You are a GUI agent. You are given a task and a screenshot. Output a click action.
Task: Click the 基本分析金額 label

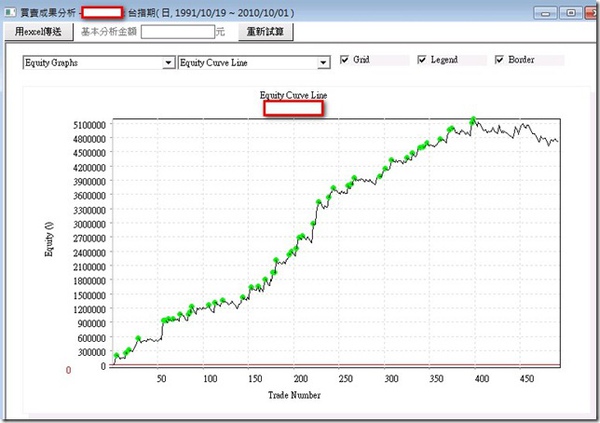click(109, 31)
